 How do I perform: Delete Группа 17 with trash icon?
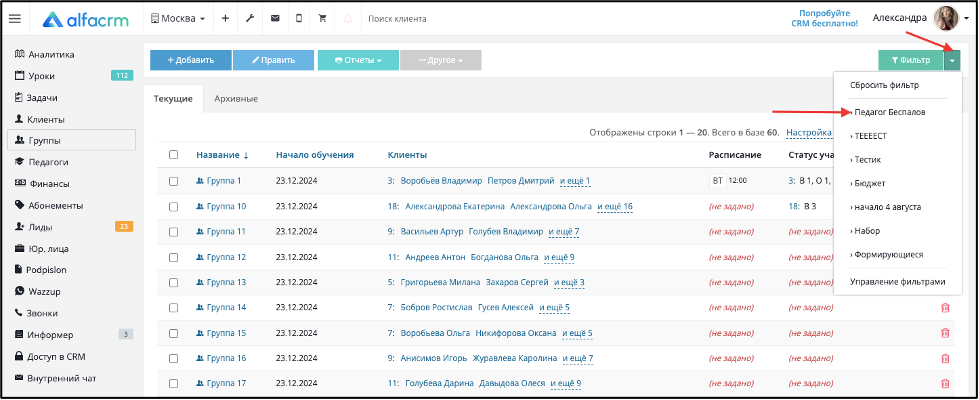945,384
